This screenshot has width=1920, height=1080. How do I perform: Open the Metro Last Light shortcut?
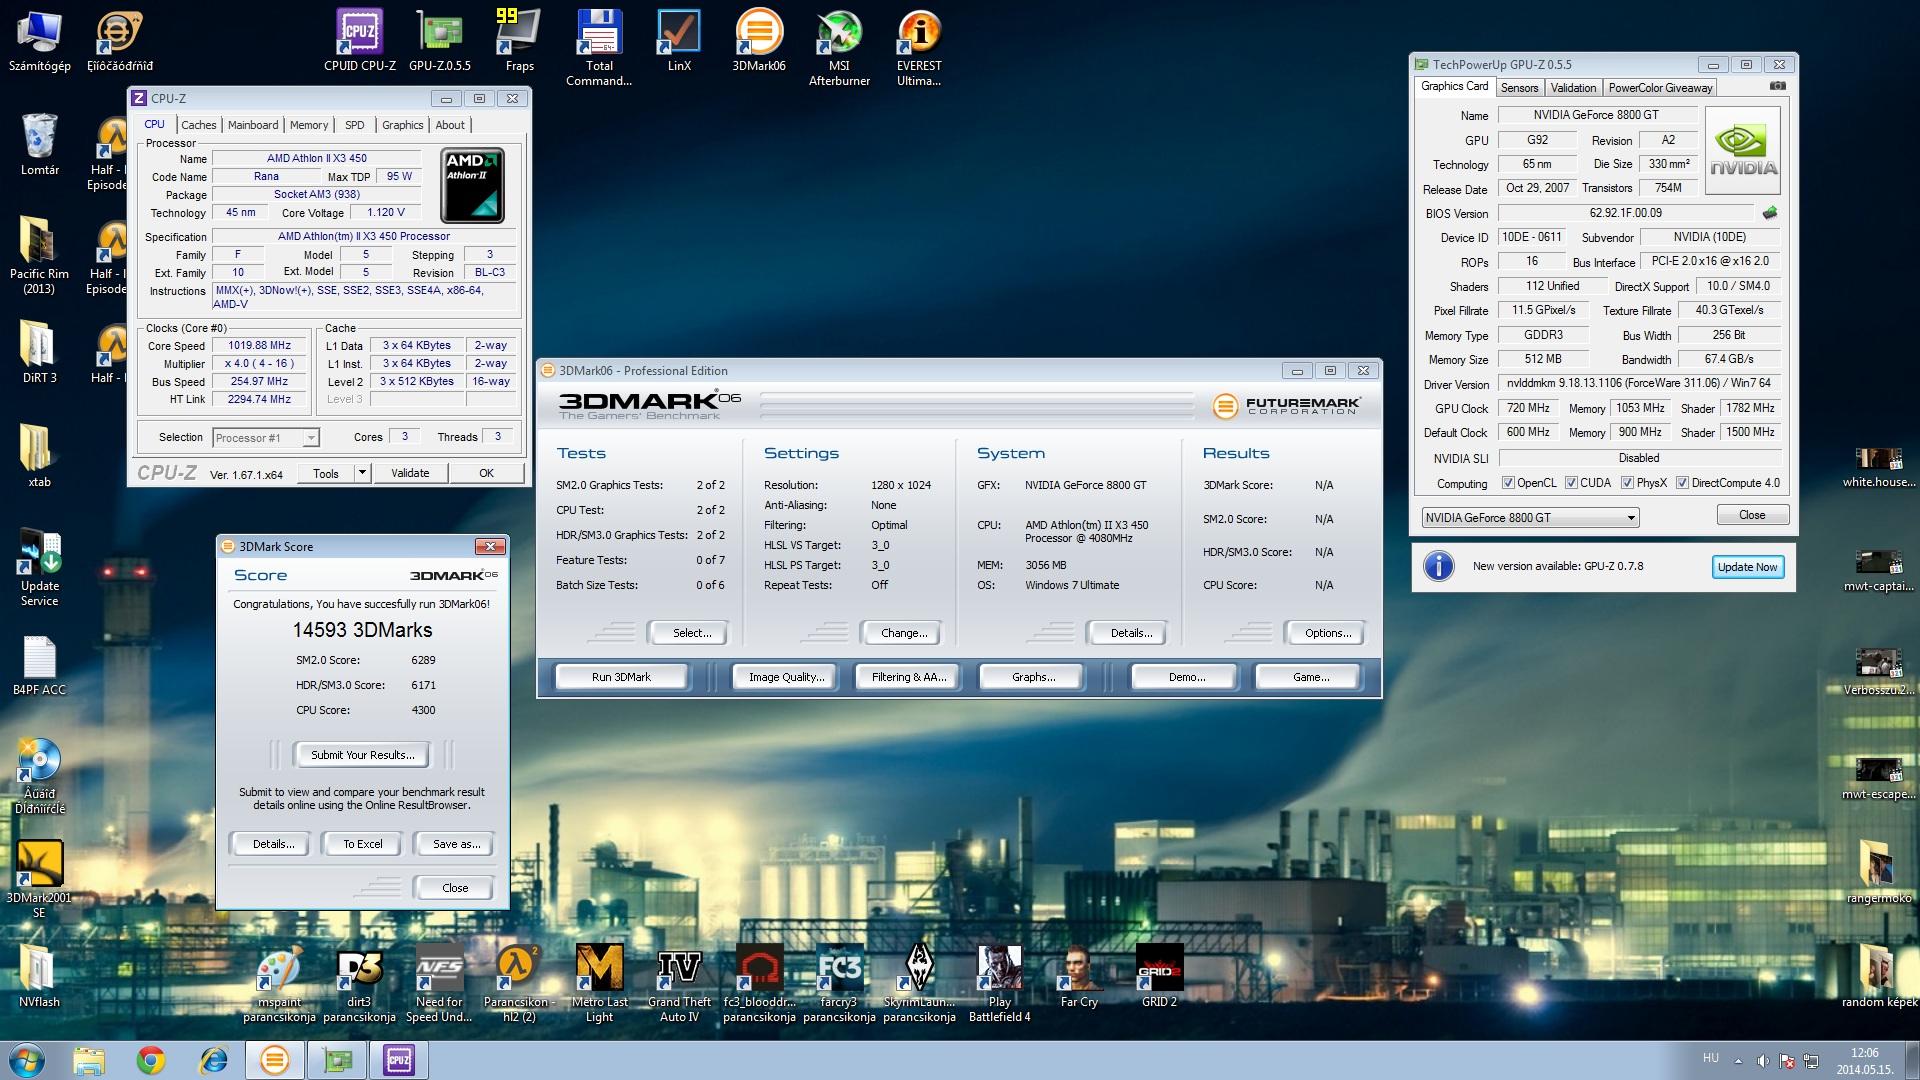pyautogui.click(x=599, y=984)
